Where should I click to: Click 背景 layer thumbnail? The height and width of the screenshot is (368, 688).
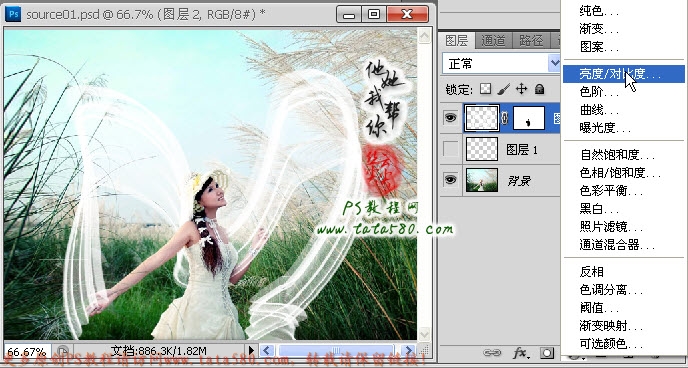coord(482,180)
